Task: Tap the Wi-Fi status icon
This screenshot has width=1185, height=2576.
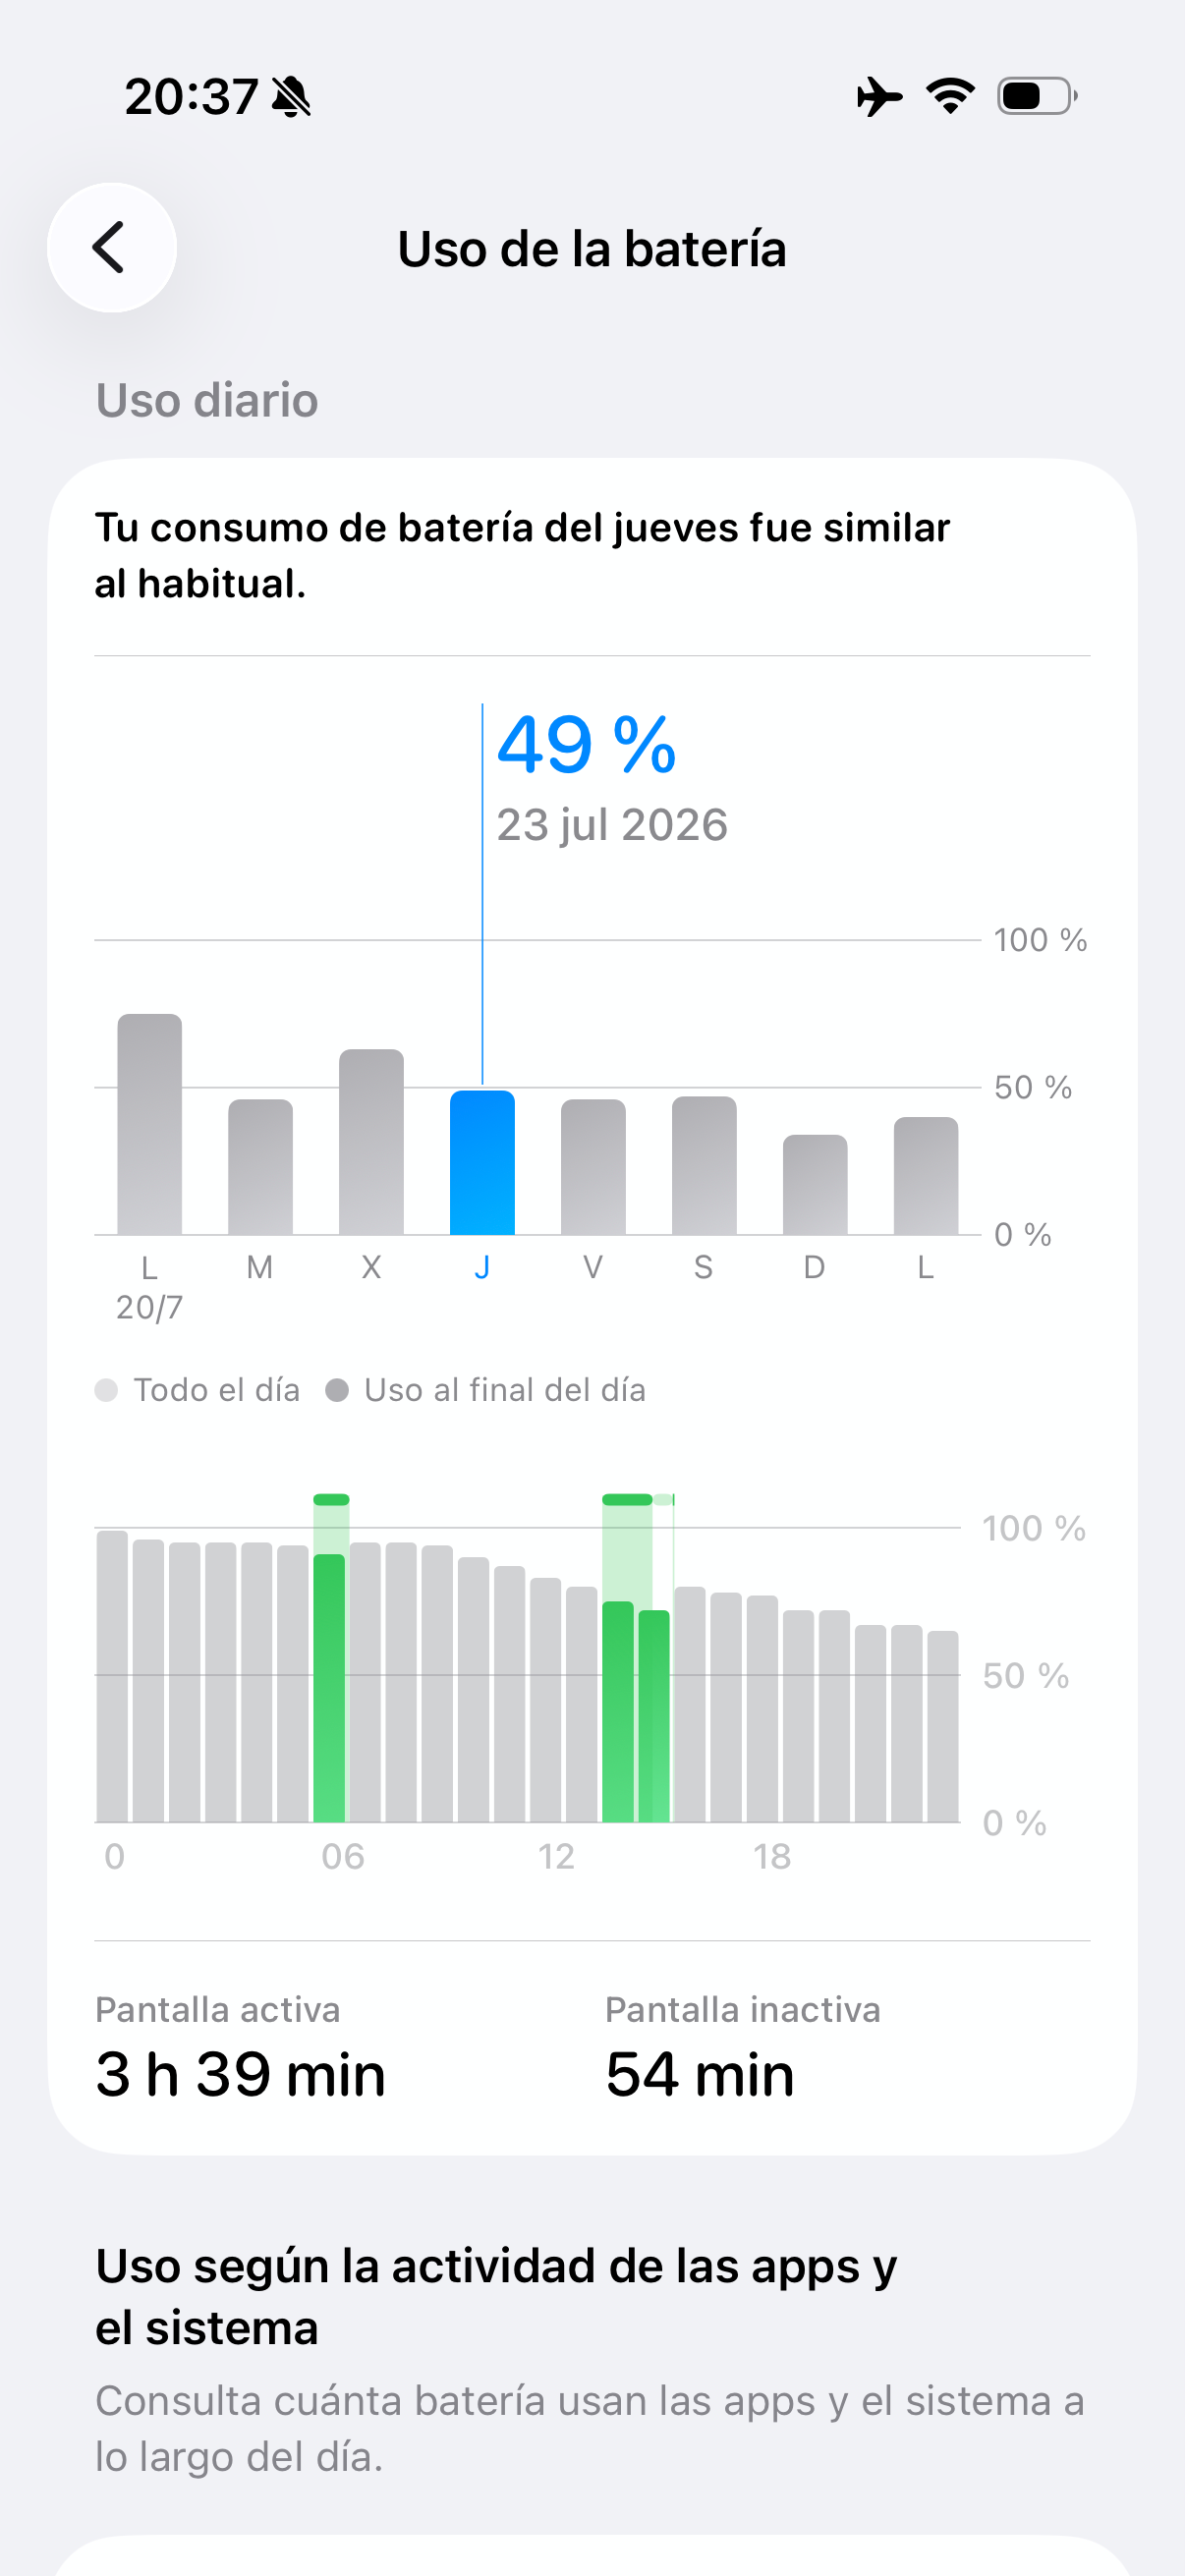Action: [950, 96]
